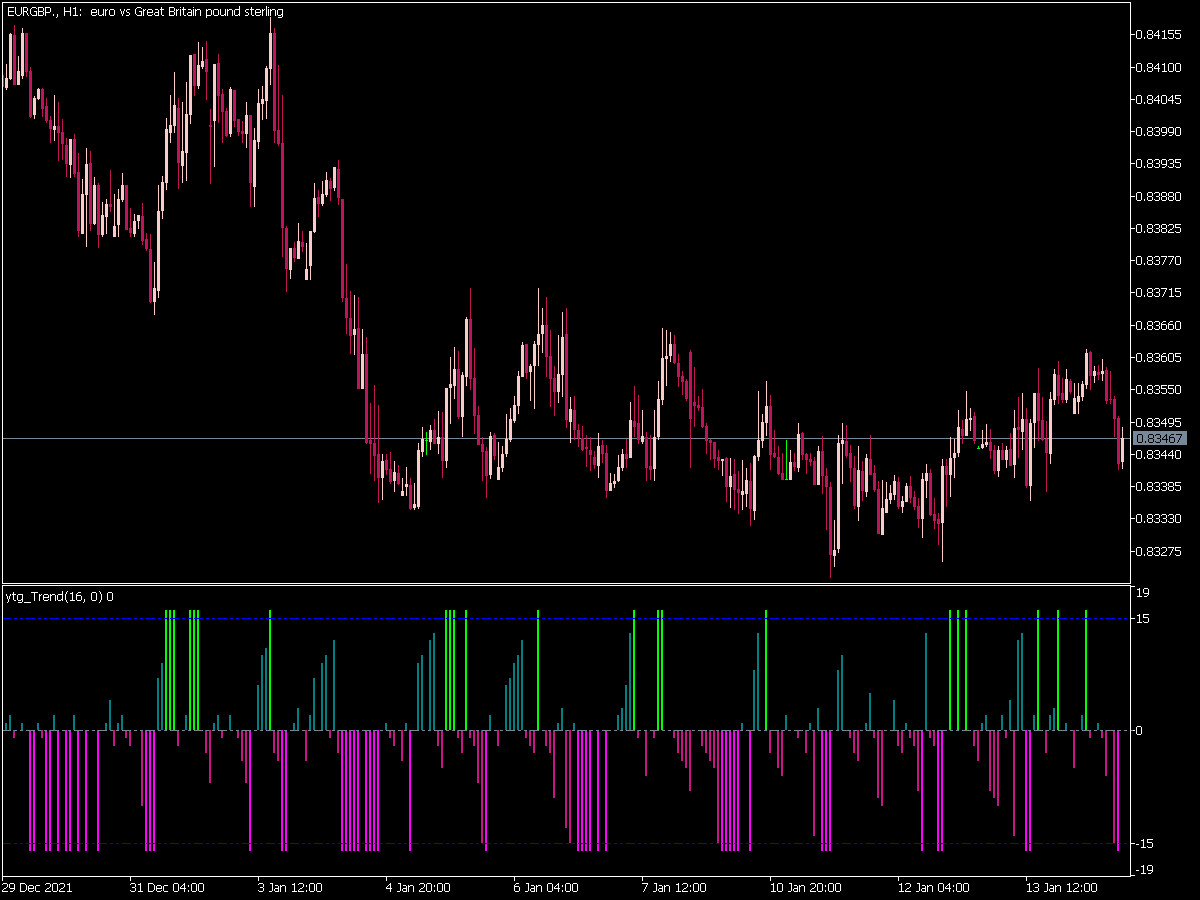Click the price axis label 0.83605
This screenshot has height=900, width=1200.
click(1159, 357)
